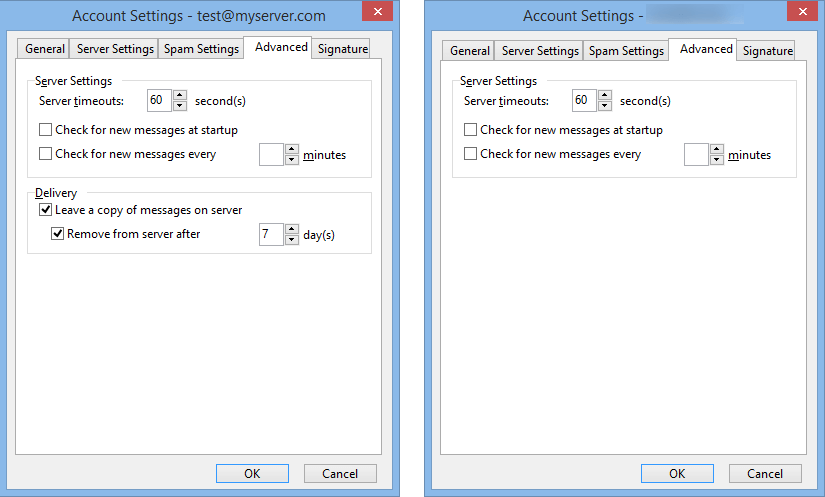
Task: Increase server timeouts in right window
Action: pos(605,95)
